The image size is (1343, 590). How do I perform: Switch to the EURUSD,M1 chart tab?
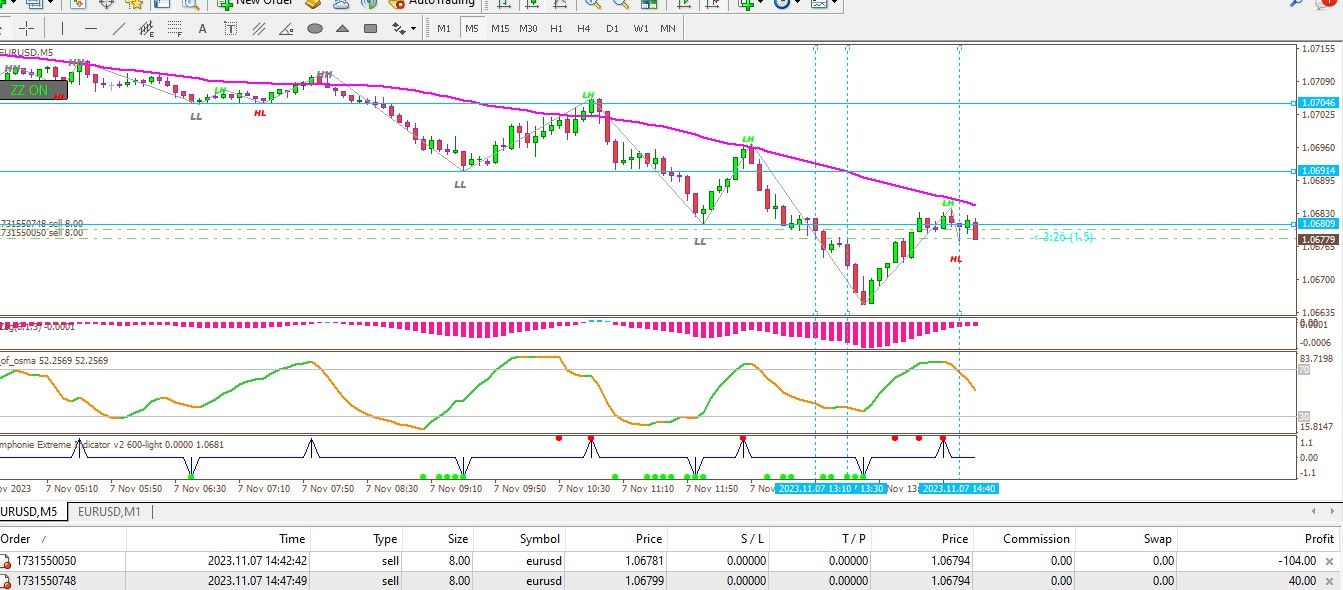[x=110, y=512]
